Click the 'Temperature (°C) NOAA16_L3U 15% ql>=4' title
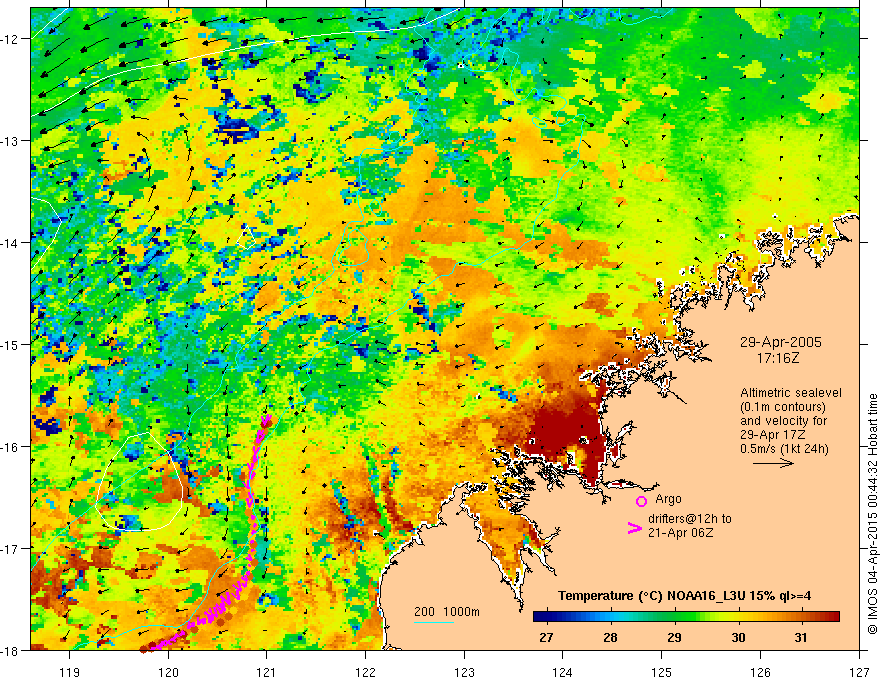Image resolution: width=880 pixels, height=680 pixels. [x=684, y=596]
